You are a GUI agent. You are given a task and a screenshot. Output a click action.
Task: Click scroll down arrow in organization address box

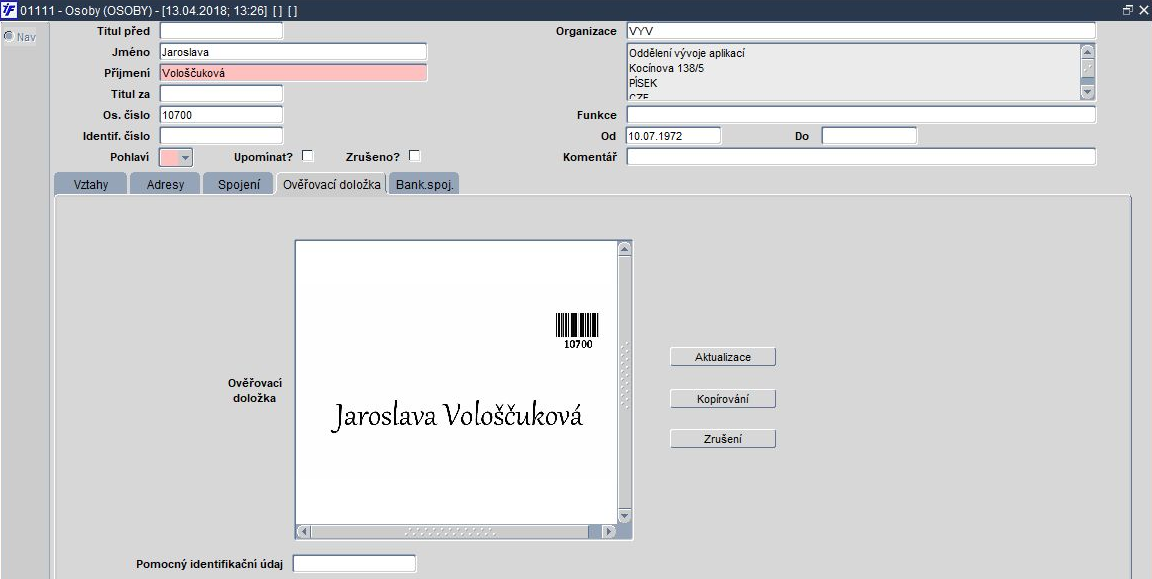coord(1088,92)
